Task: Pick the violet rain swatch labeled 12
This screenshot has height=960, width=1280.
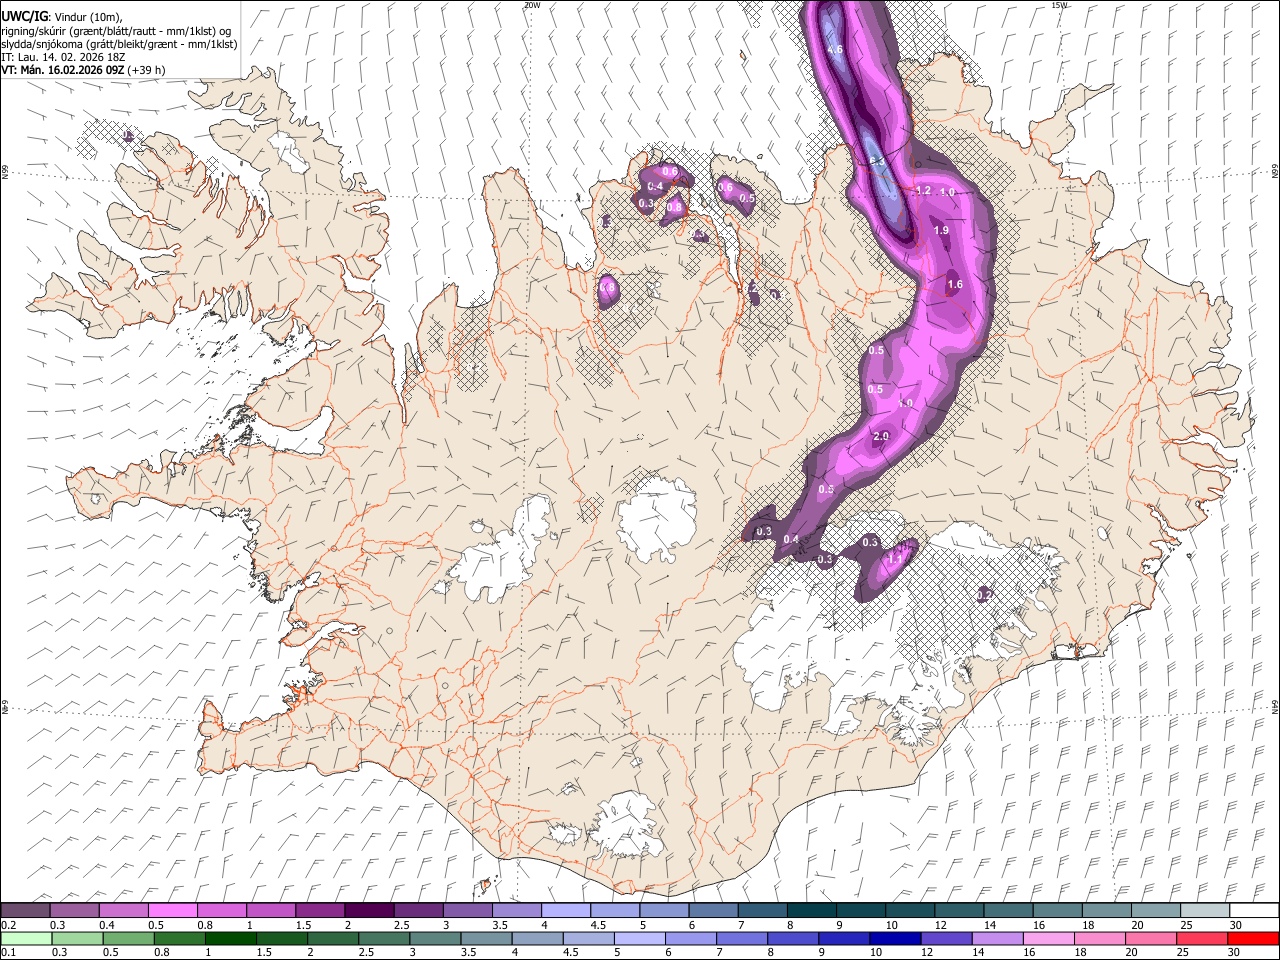Action: 945,938
